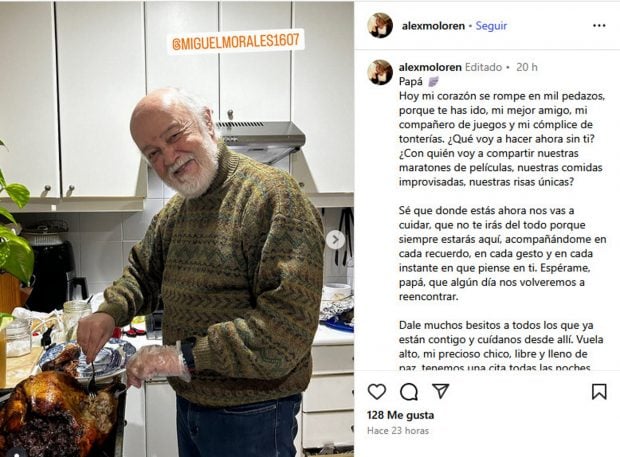The image size is (620, 457).
Task: Open alexmoloren profile from the header username
Action: point(433,26)
